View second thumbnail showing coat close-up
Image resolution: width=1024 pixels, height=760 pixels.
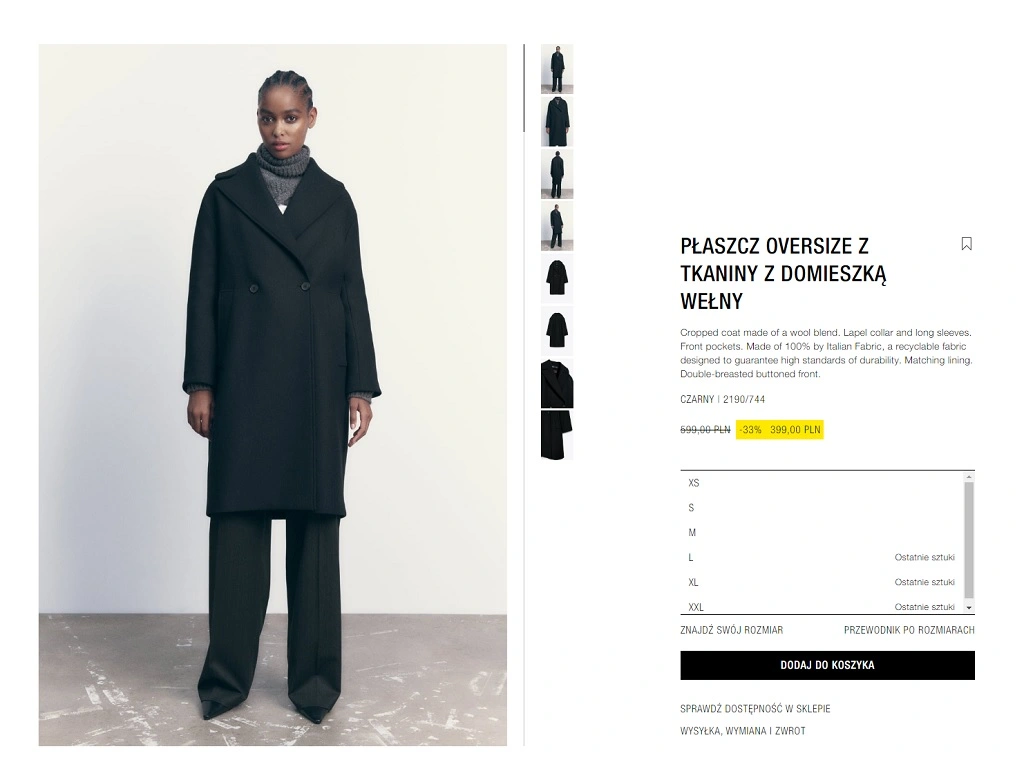(557, 121)
